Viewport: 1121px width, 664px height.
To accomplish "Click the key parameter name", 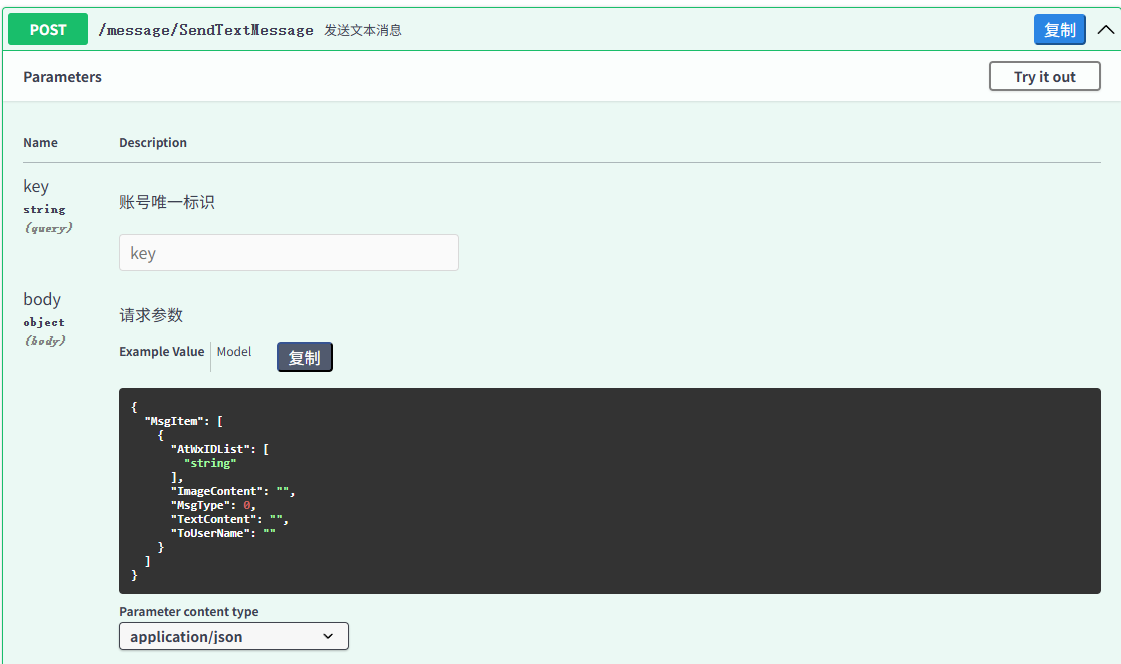I will click(36, 187).
